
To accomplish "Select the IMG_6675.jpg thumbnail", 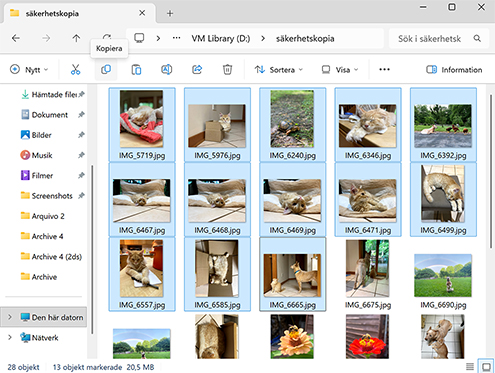I will (x=368, y=274).
